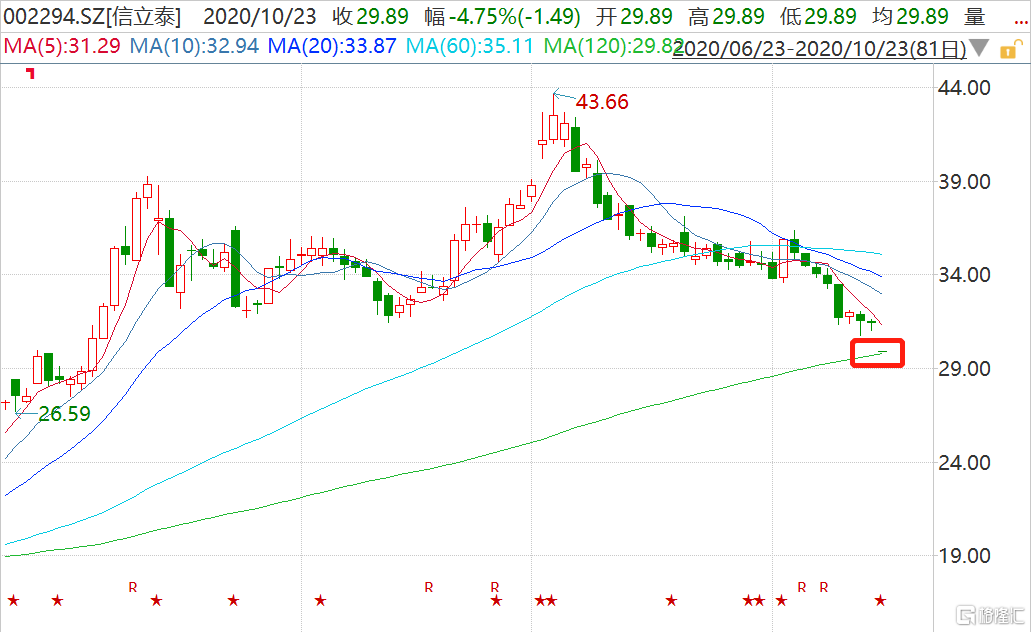This screenshot has height=632, width=1031.
Task: Click the opening price 开29.89 value
Action: tap(634, 16)
